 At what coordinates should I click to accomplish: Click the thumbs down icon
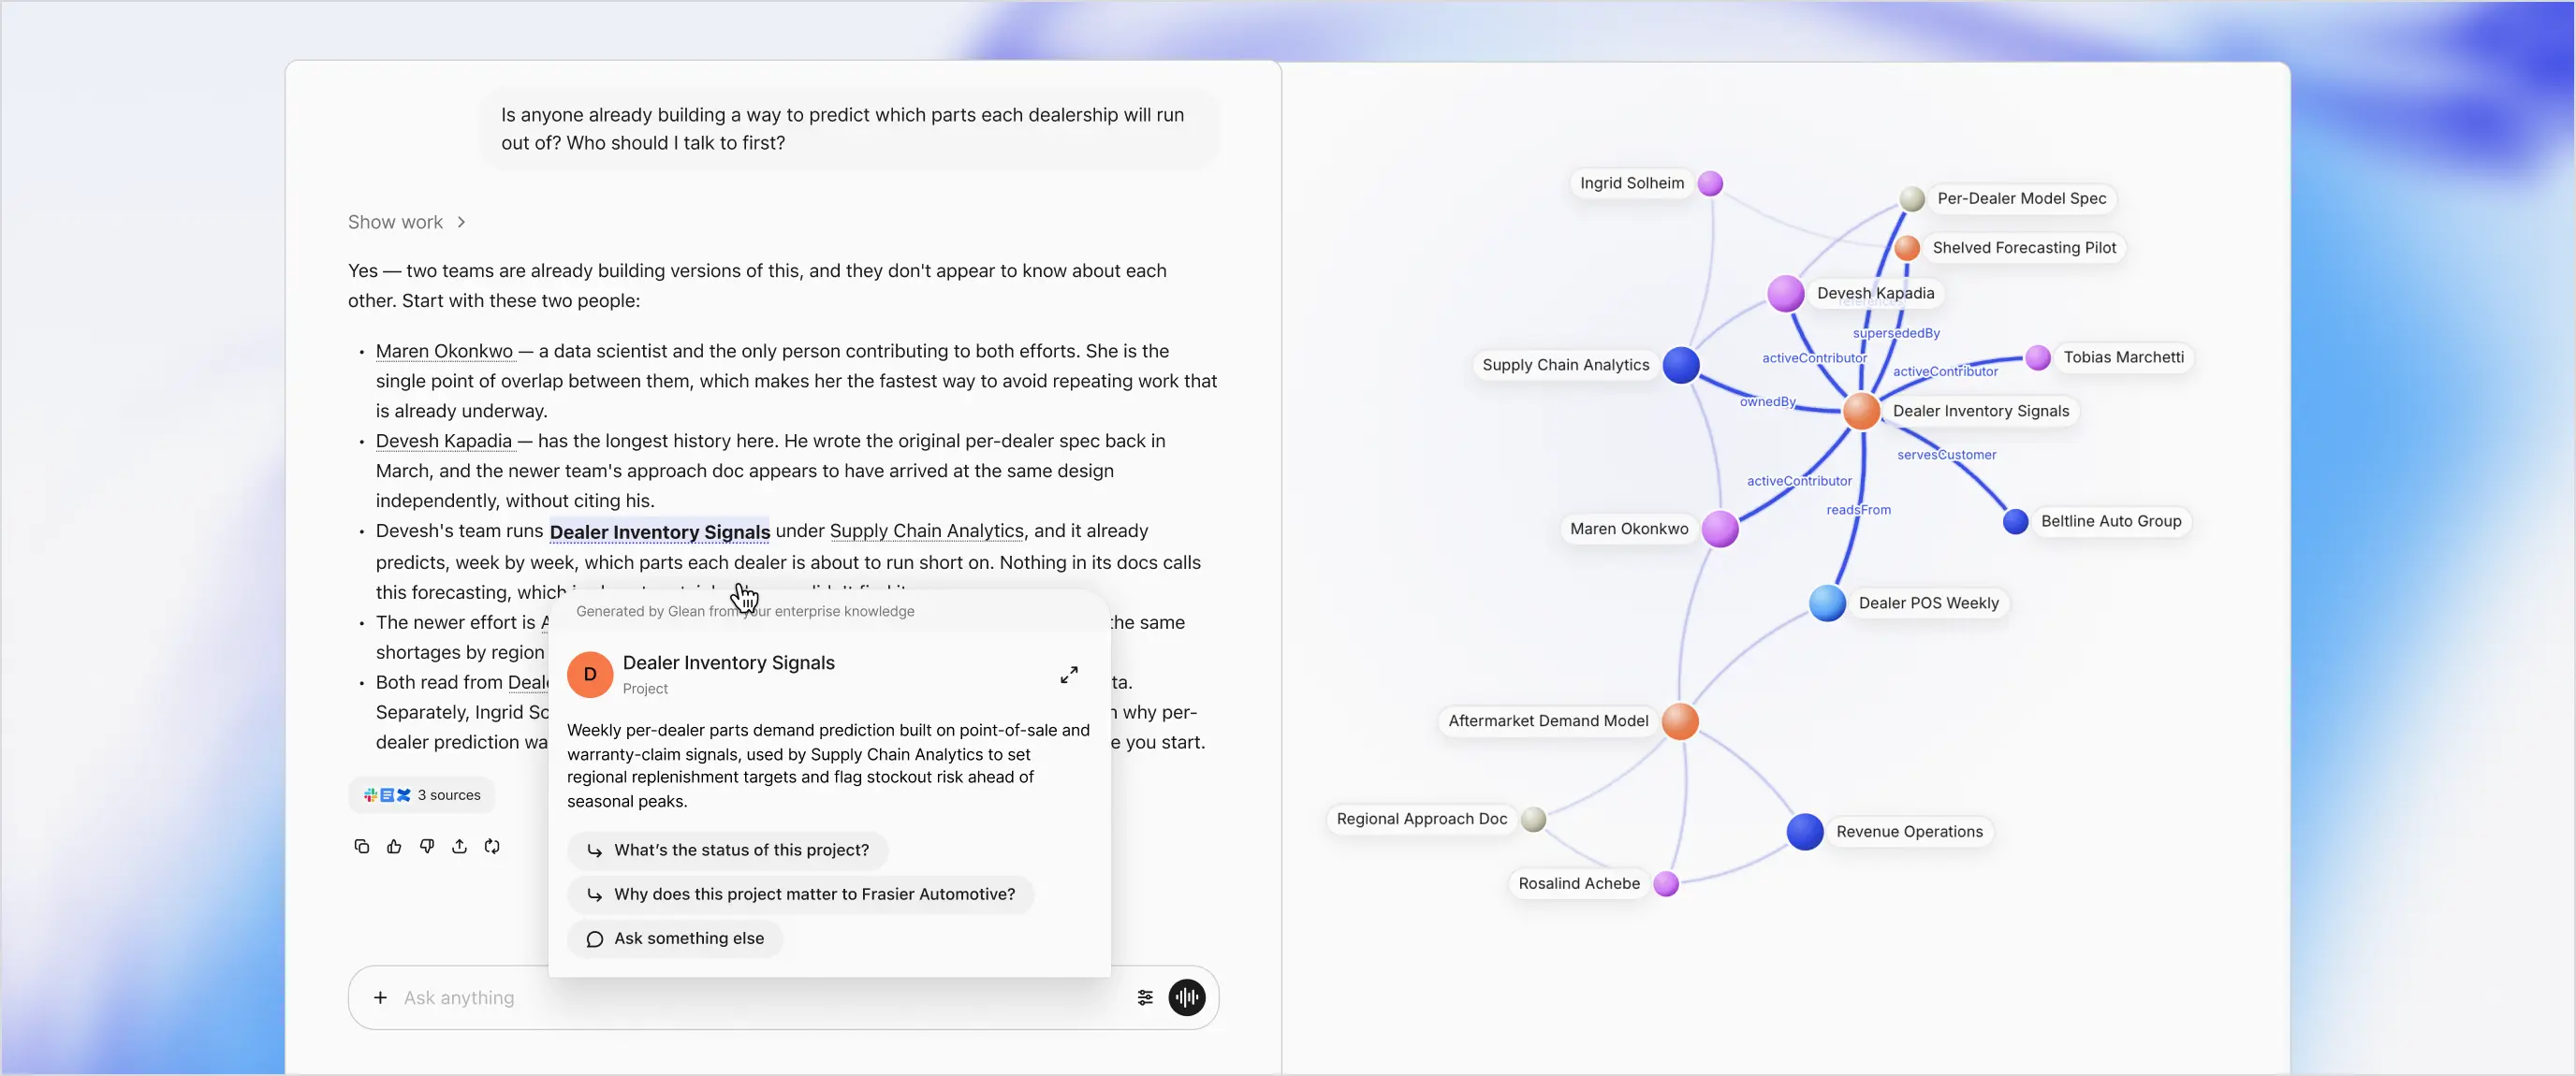point(427,846)
